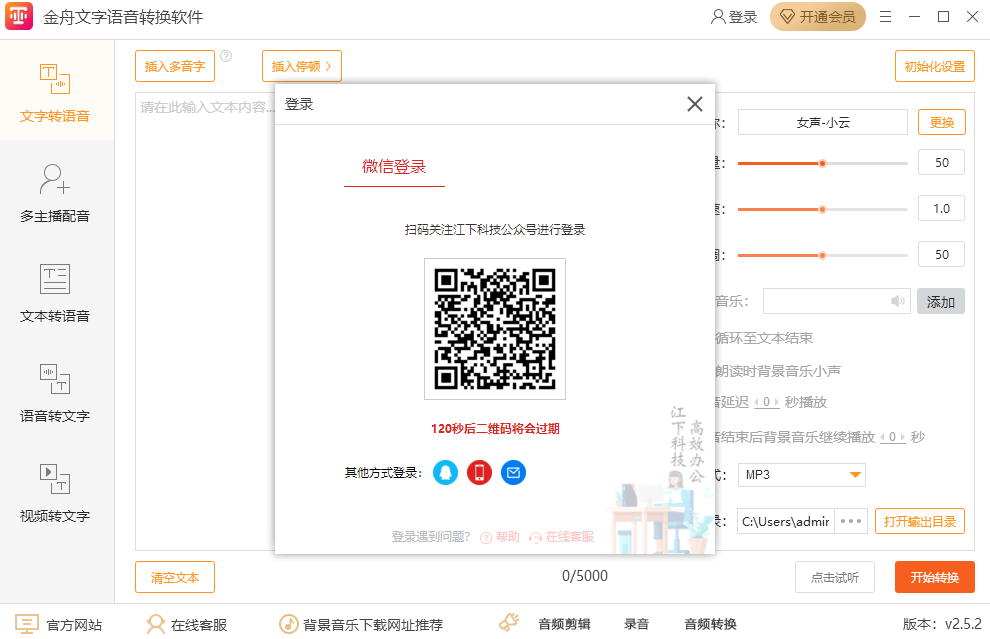Open 帮助 link in login dialog
The width and height of the screenshot is (990, 639).
click(500, 537)
